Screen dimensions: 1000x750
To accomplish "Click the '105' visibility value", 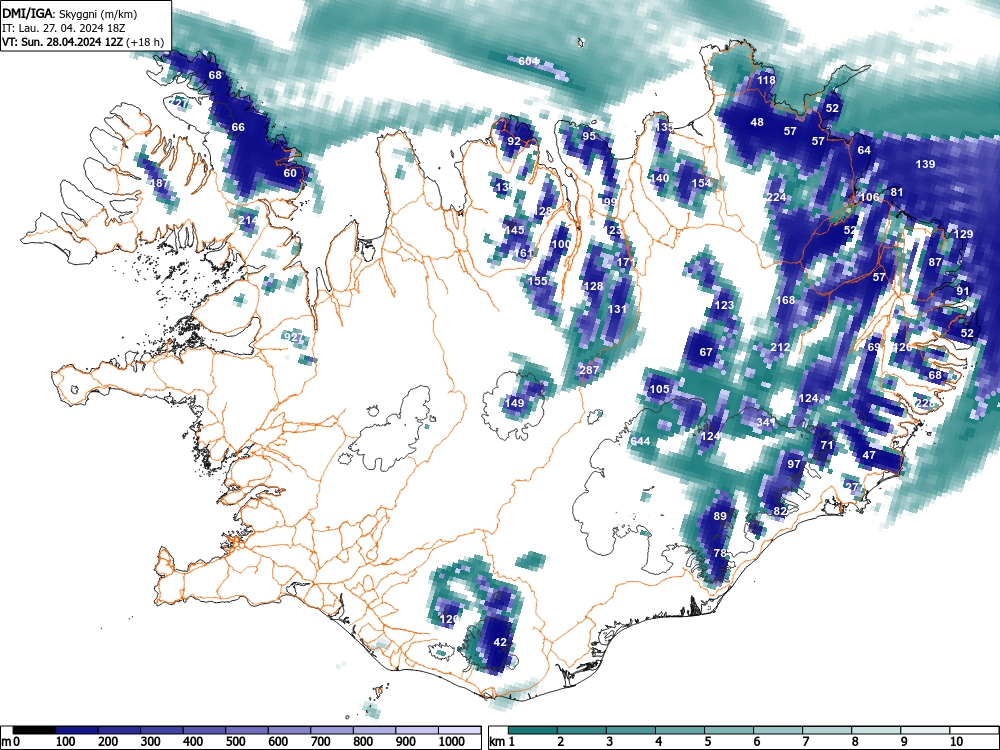I will pyautogui.click(x=659, y=389).
